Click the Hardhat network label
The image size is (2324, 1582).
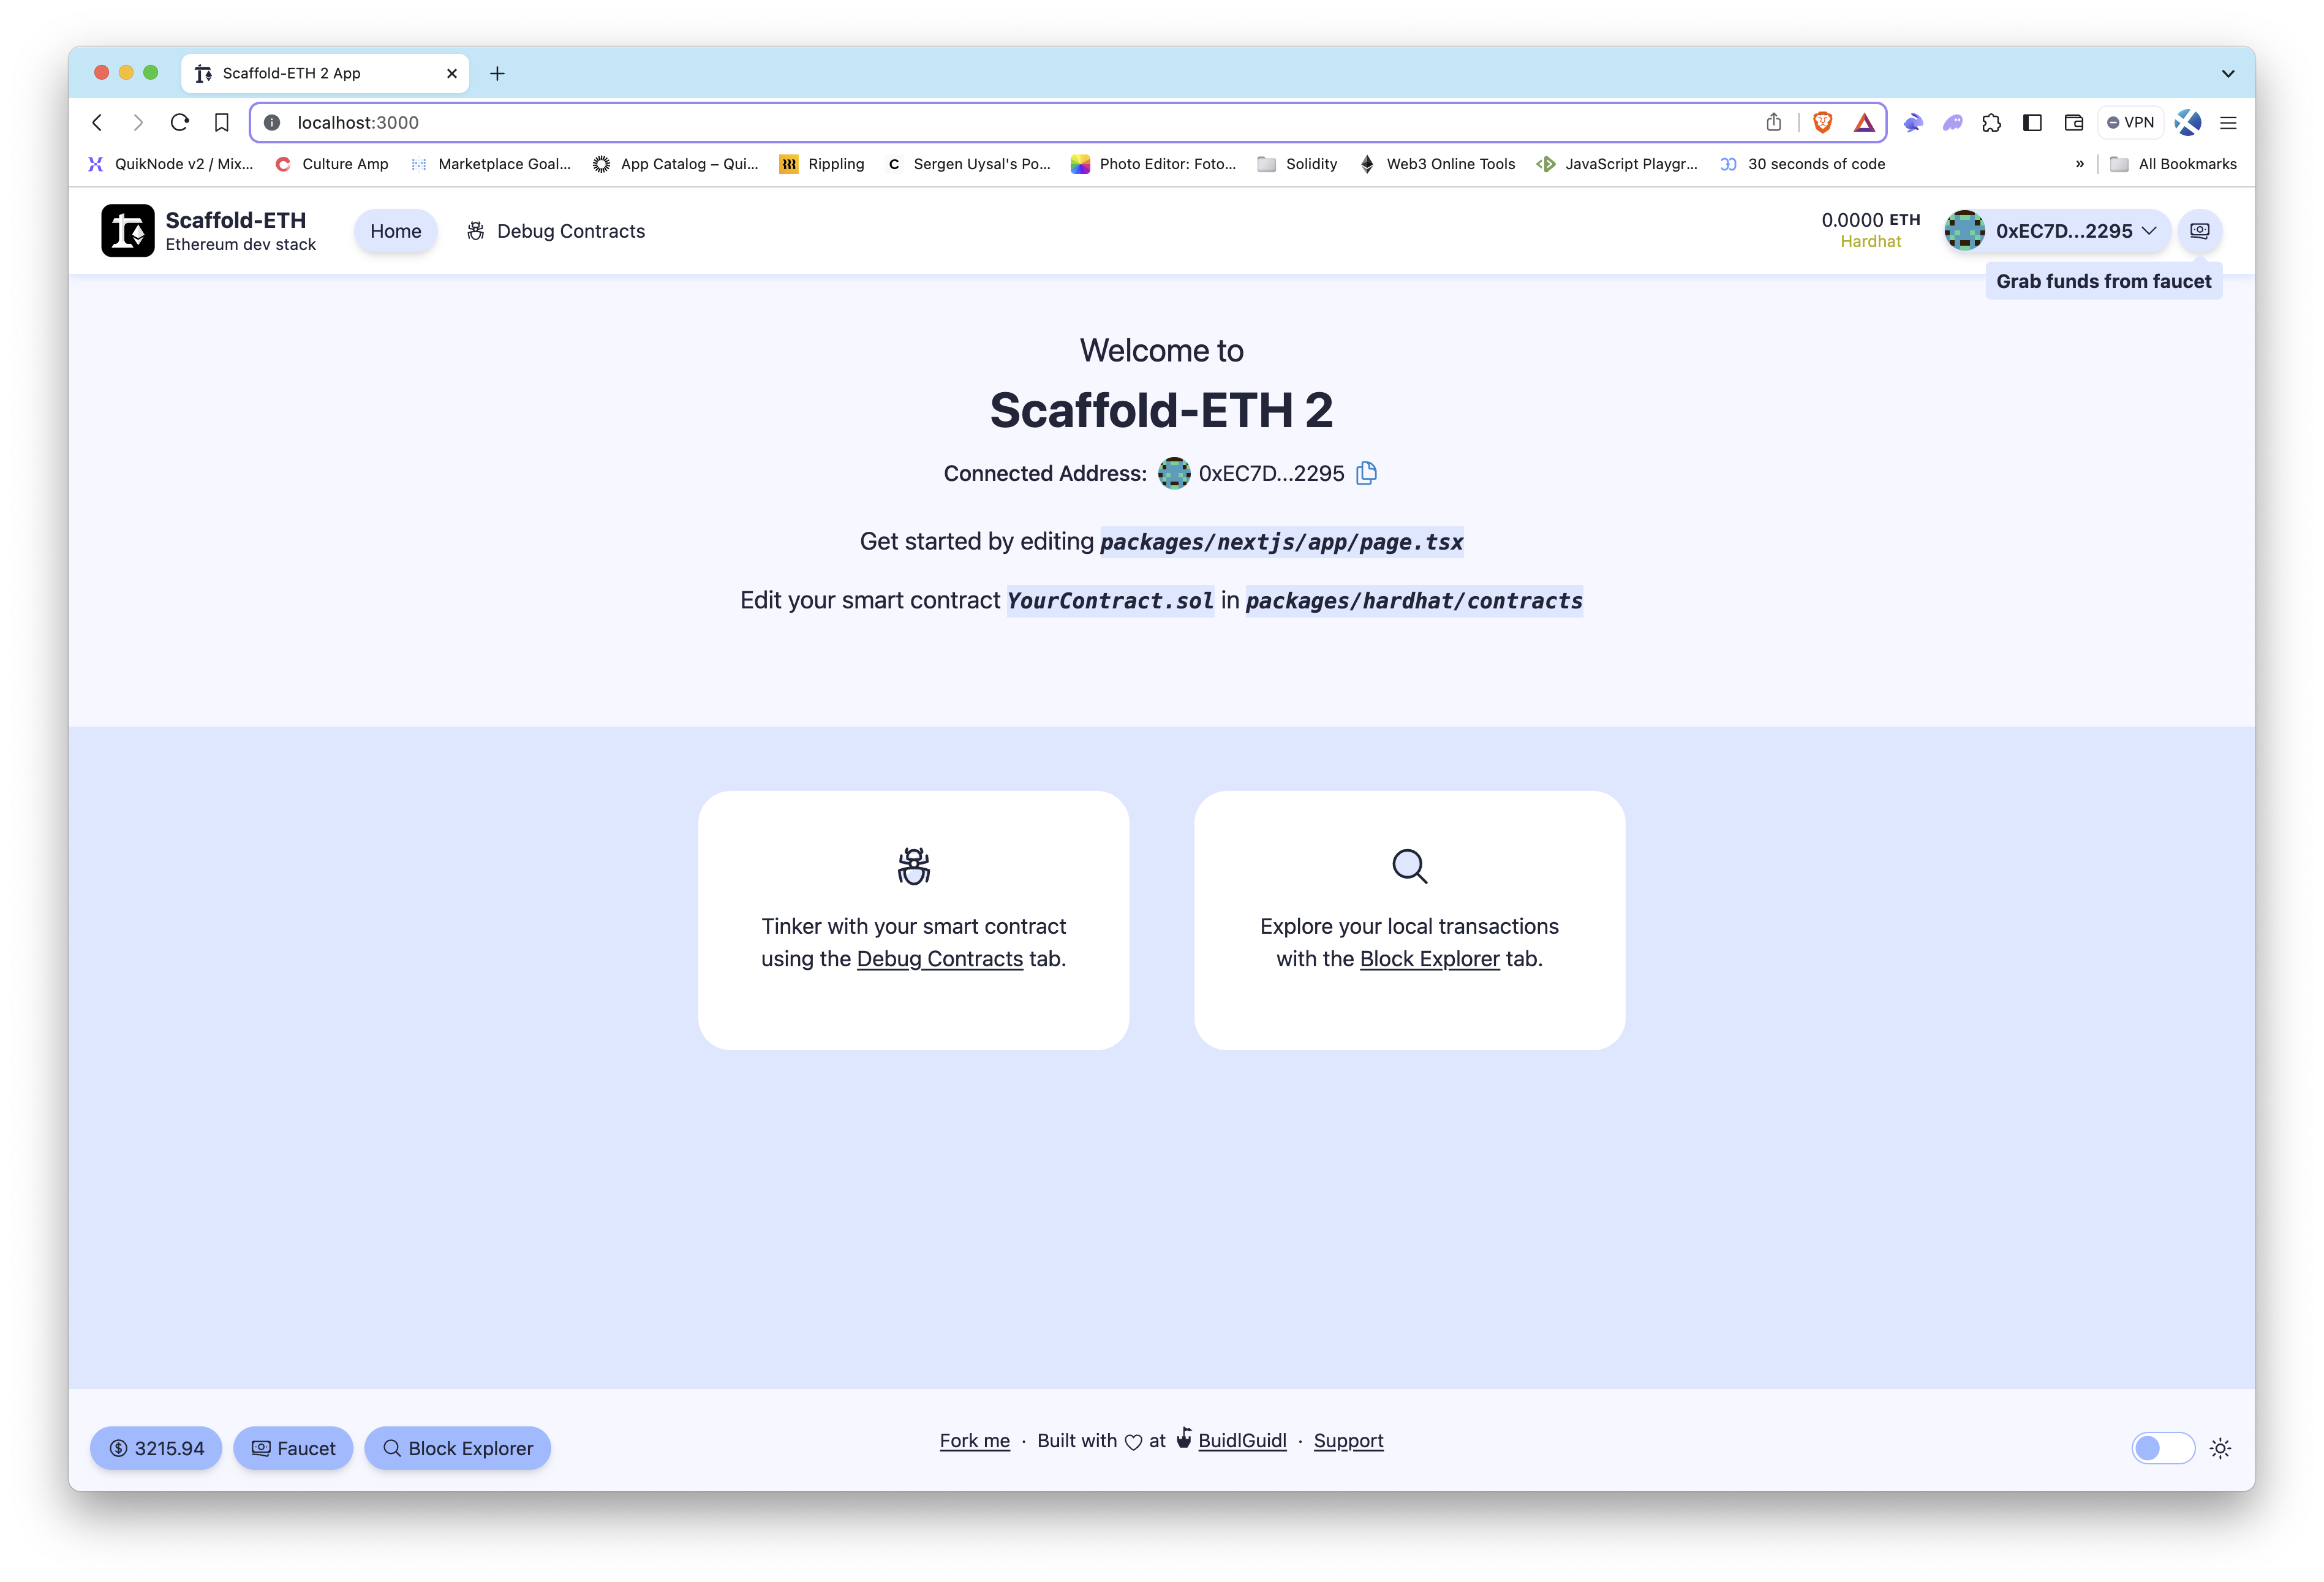[x=1870, y=242]
